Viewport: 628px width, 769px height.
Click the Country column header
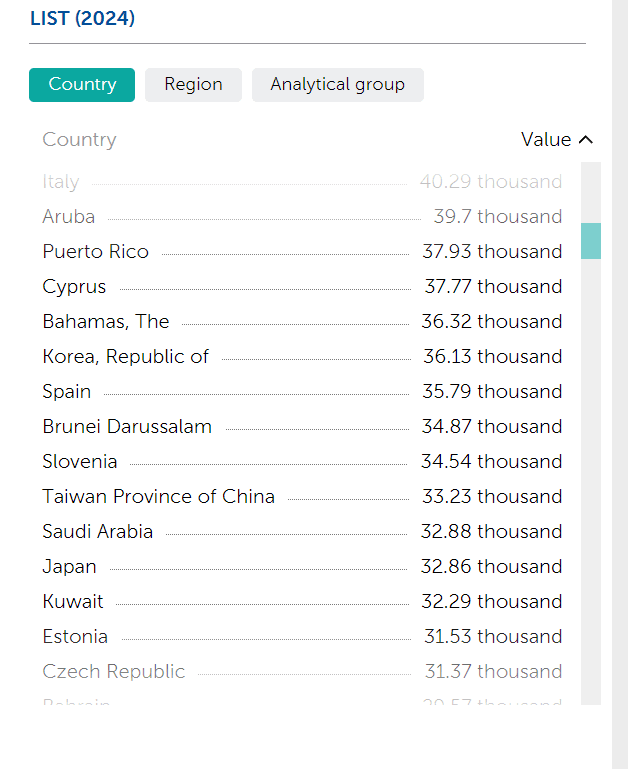[x=79, y=140]
